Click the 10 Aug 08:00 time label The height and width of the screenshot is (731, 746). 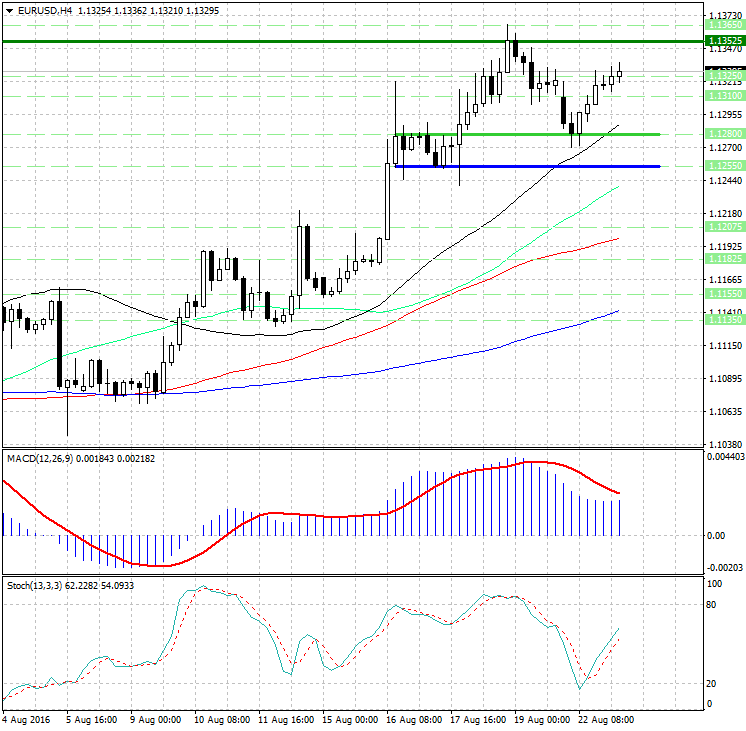[x=222, y=720]
